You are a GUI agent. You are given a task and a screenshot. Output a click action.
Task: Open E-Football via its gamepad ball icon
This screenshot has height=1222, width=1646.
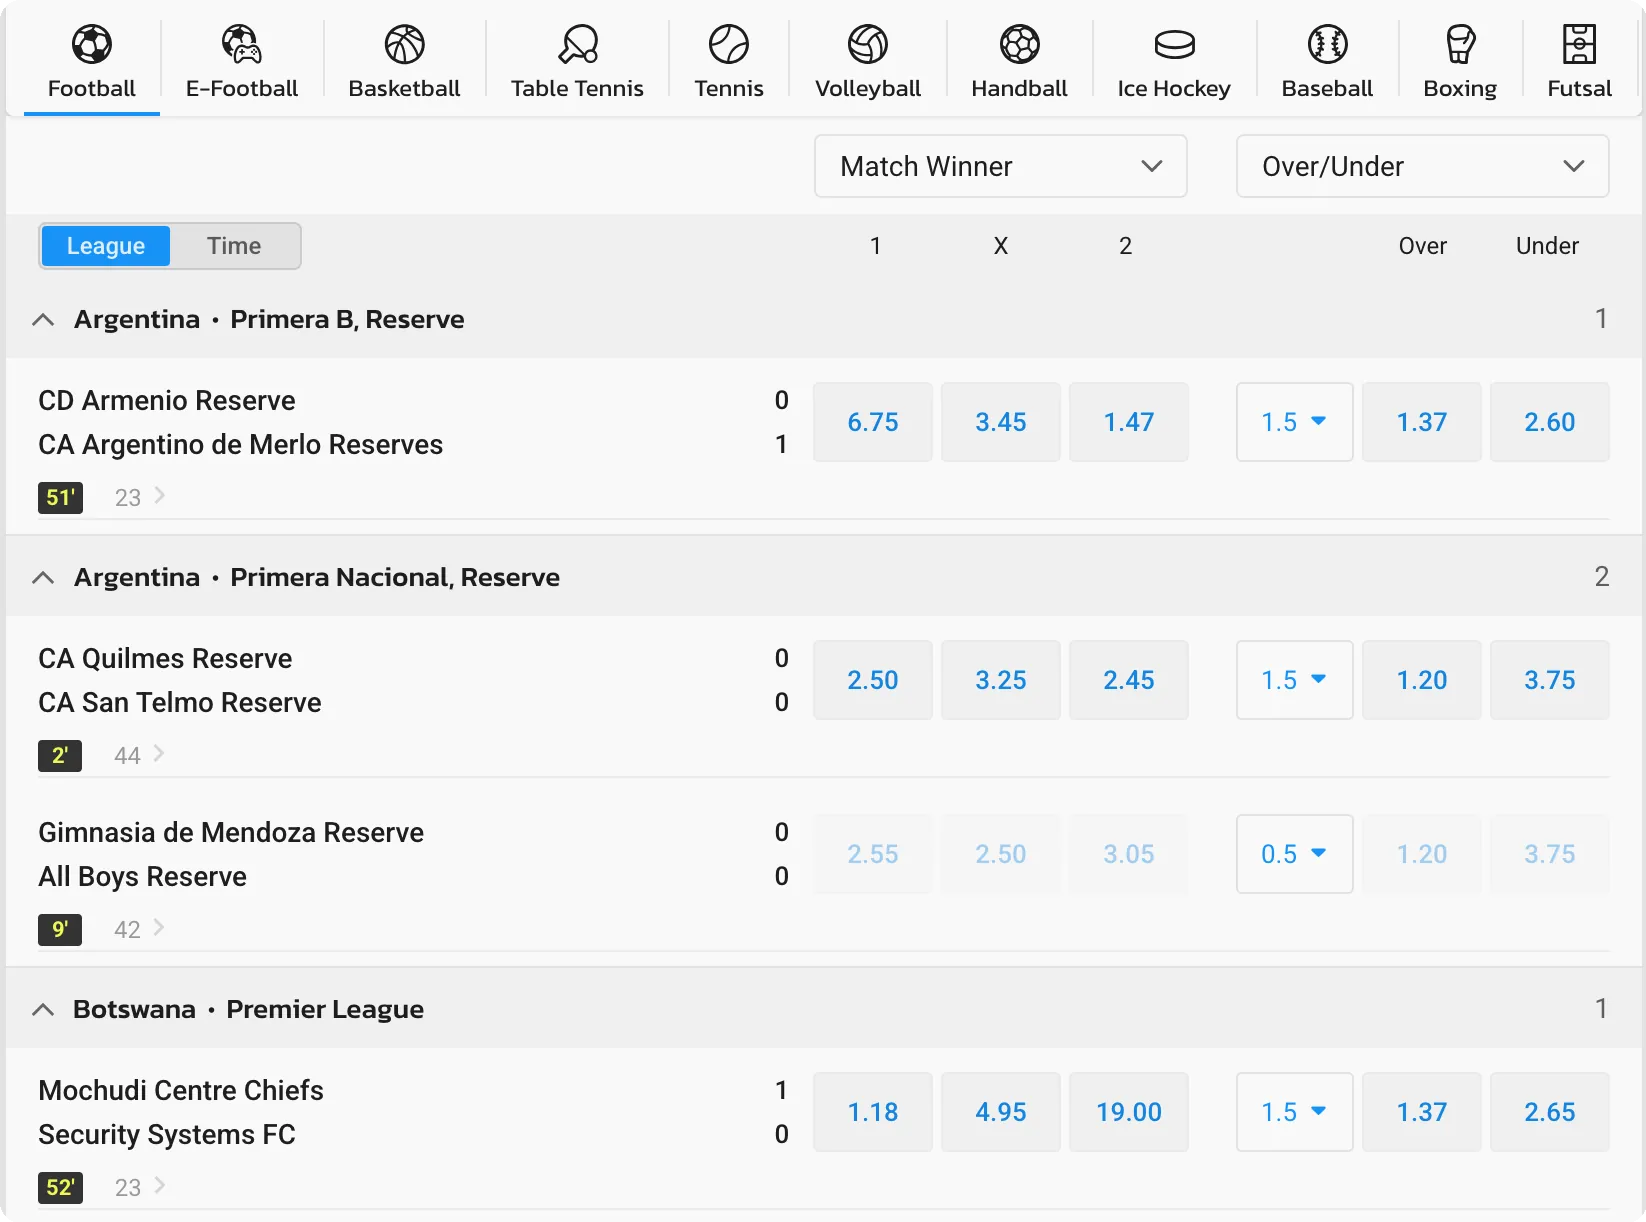(242, 44)
